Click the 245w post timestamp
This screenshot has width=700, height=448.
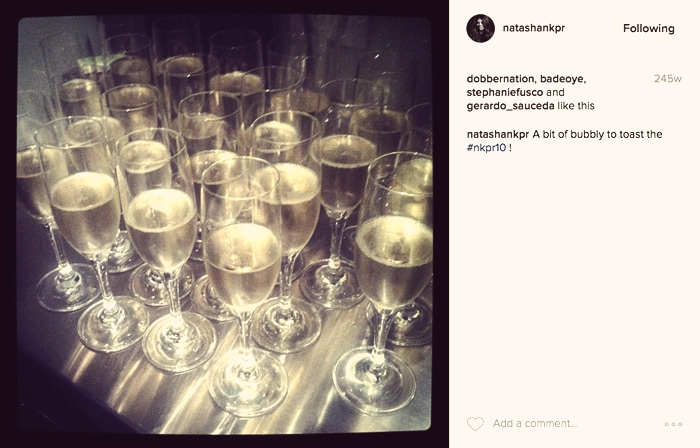(x=667, y=79)
